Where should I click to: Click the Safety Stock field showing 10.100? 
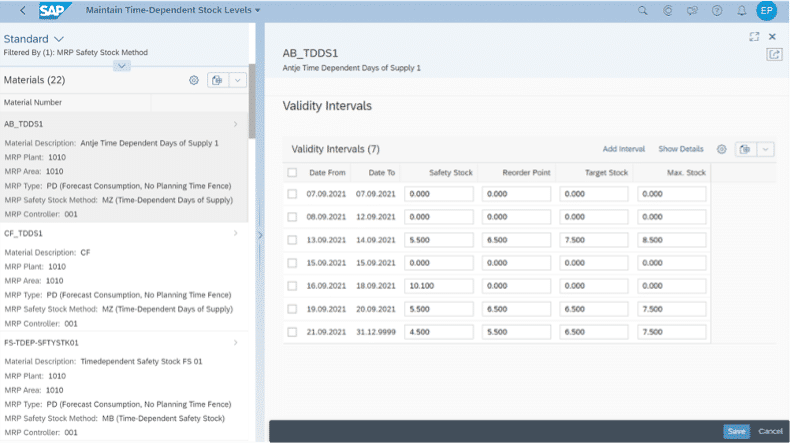click(x=439, y=286)
